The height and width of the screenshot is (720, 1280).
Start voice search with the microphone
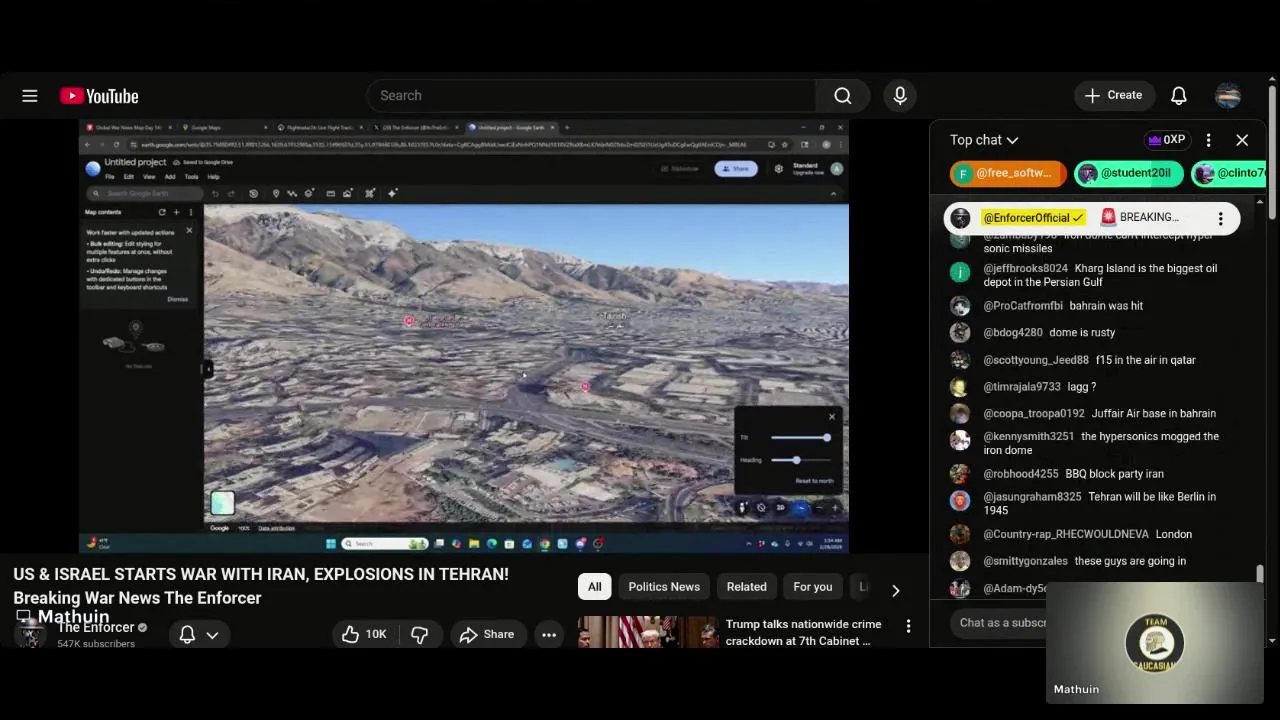[900, 95]
